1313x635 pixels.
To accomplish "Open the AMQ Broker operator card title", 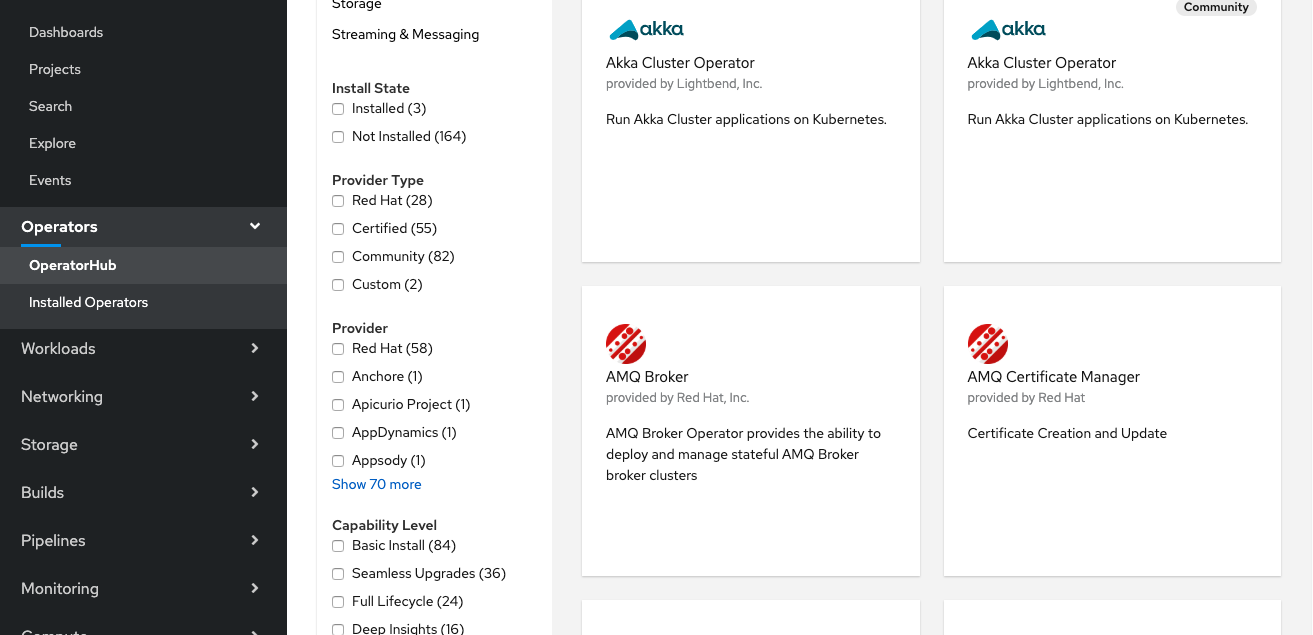I will (x=647, y=377).
